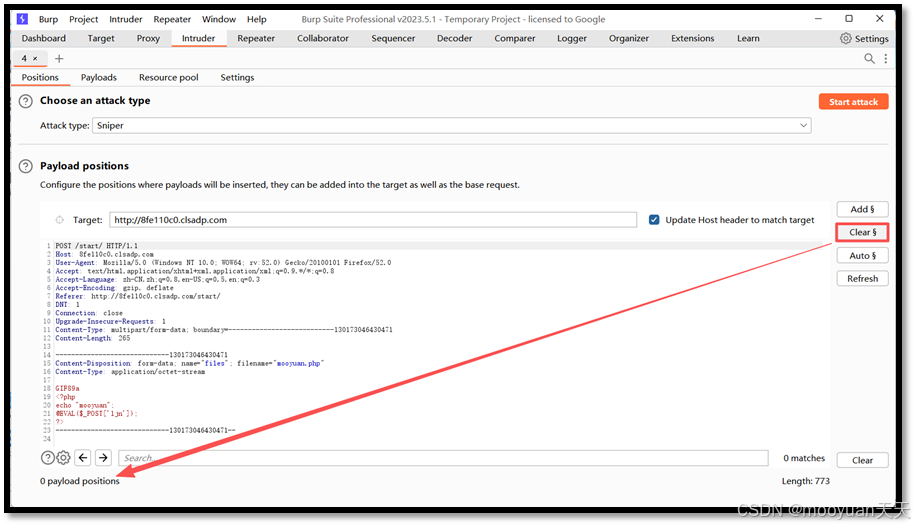The width and height of the screenshot is (915, 526).
Task: Add a new Intruder tab with plus
Action: 59,58
